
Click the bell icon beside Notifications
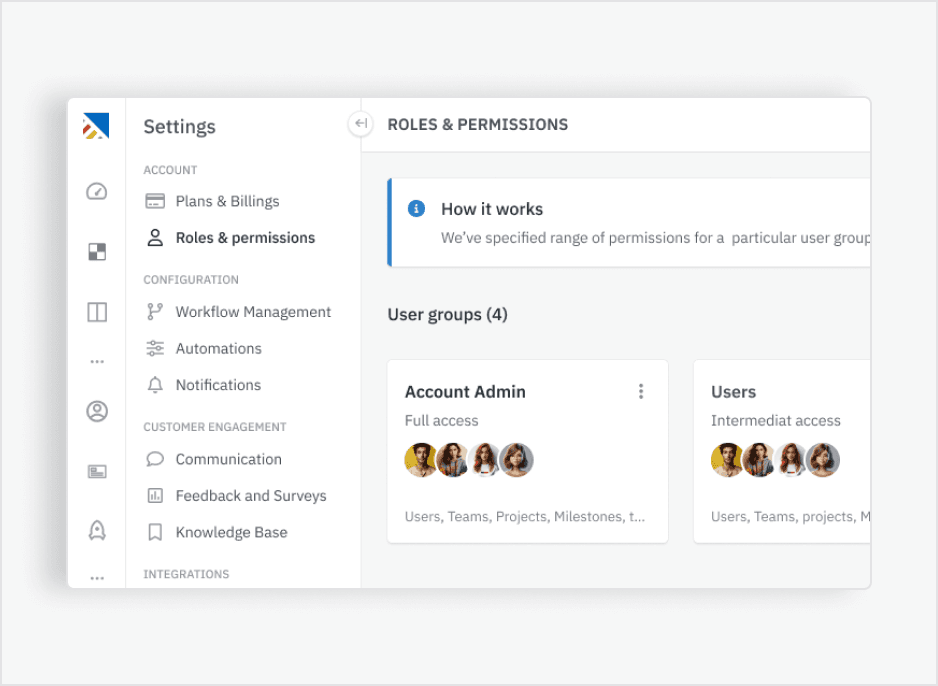tap(155, 385)
